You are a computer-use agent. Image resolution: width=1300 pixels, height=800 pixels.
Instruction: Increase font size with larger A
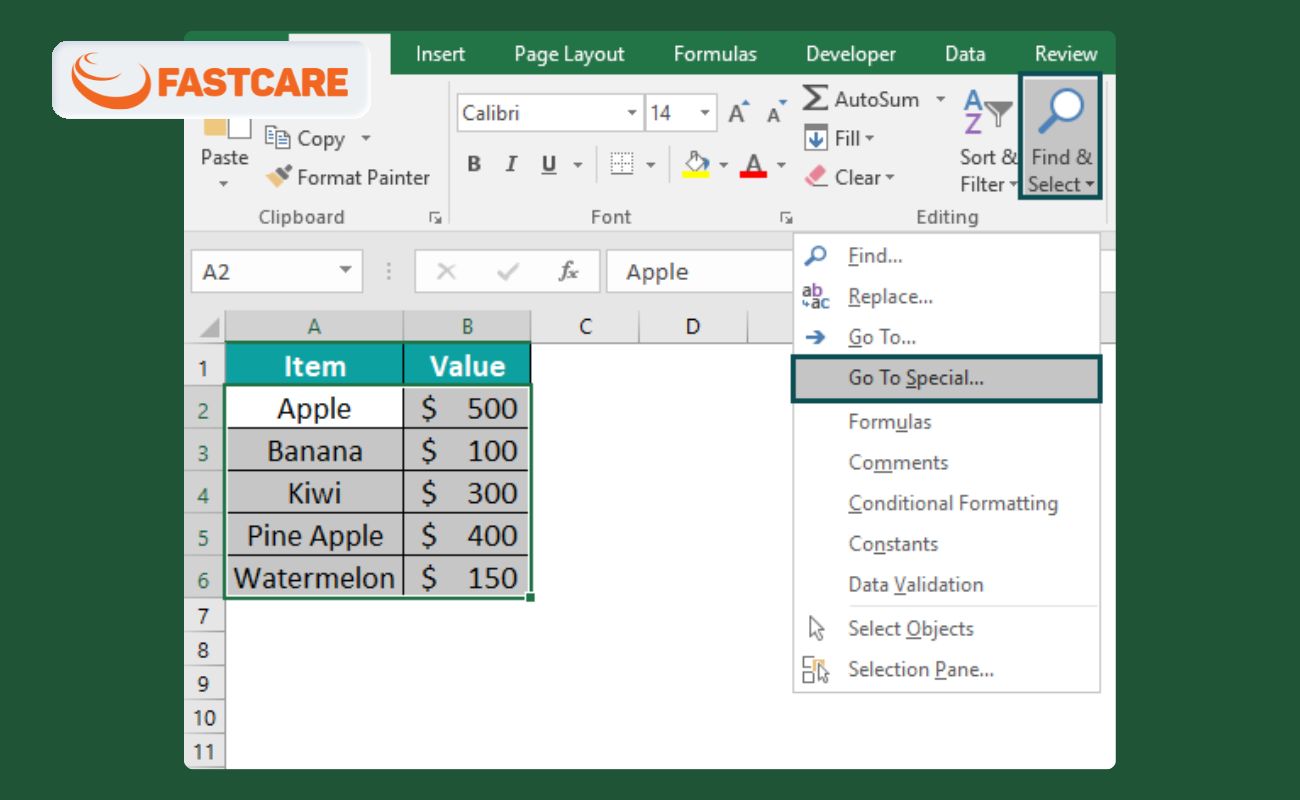coord(738,113)
